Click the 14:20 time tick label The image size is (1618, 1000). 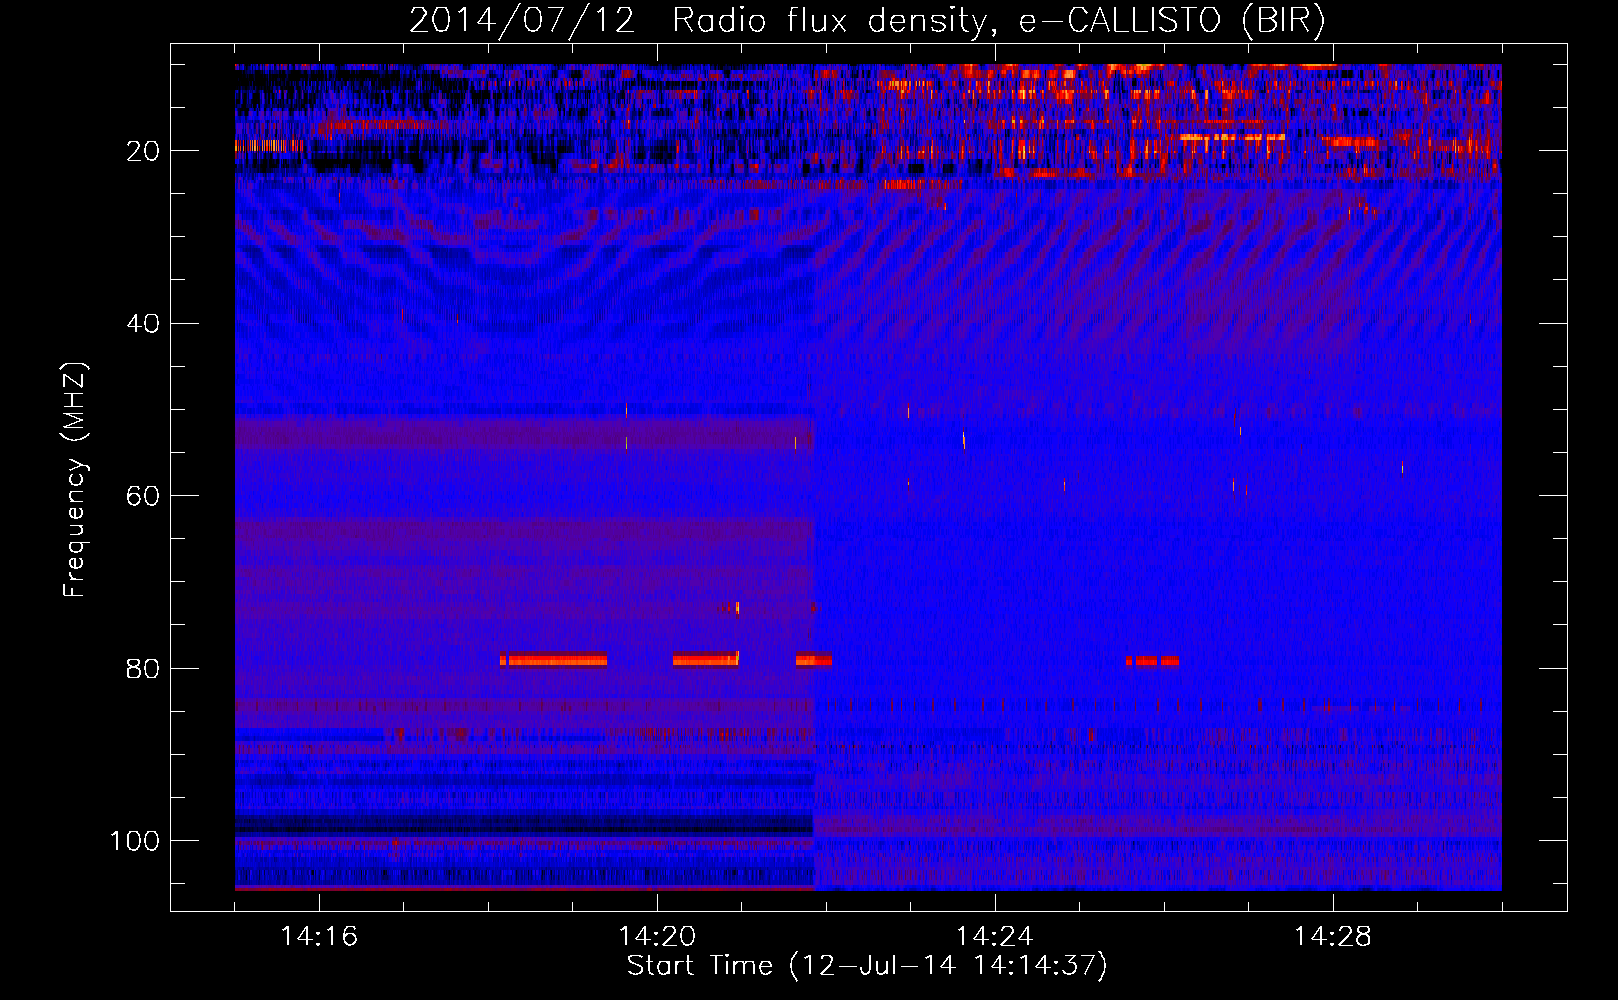[x=657, y=937]
